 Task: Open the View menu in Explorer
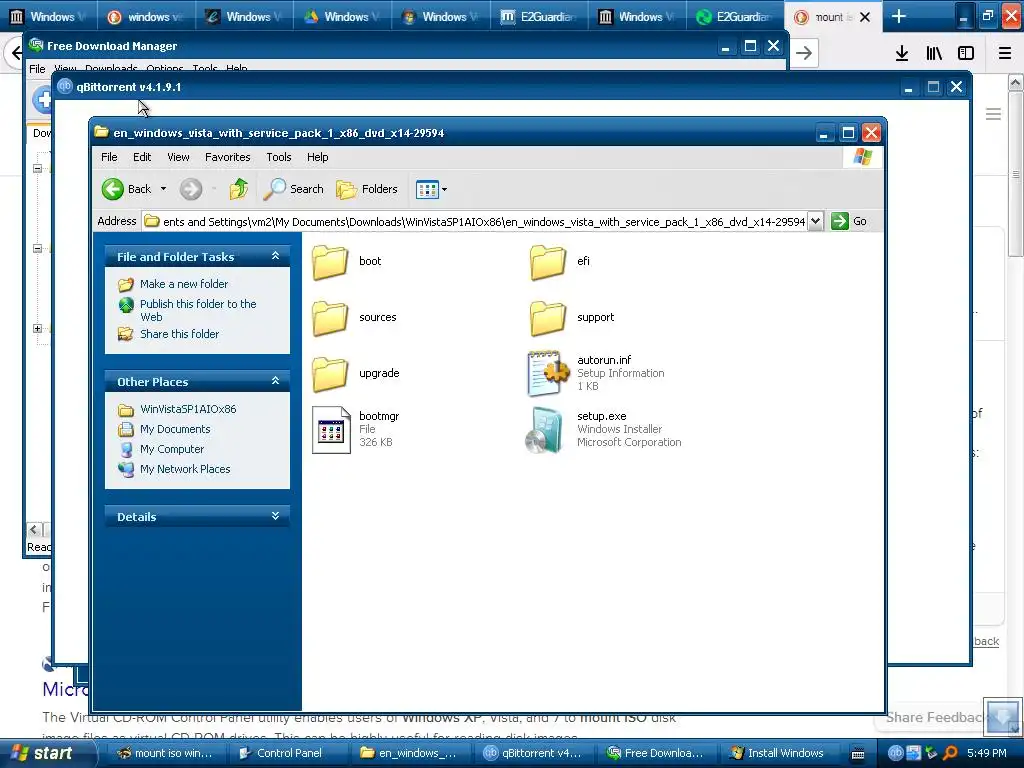(178, 157)
